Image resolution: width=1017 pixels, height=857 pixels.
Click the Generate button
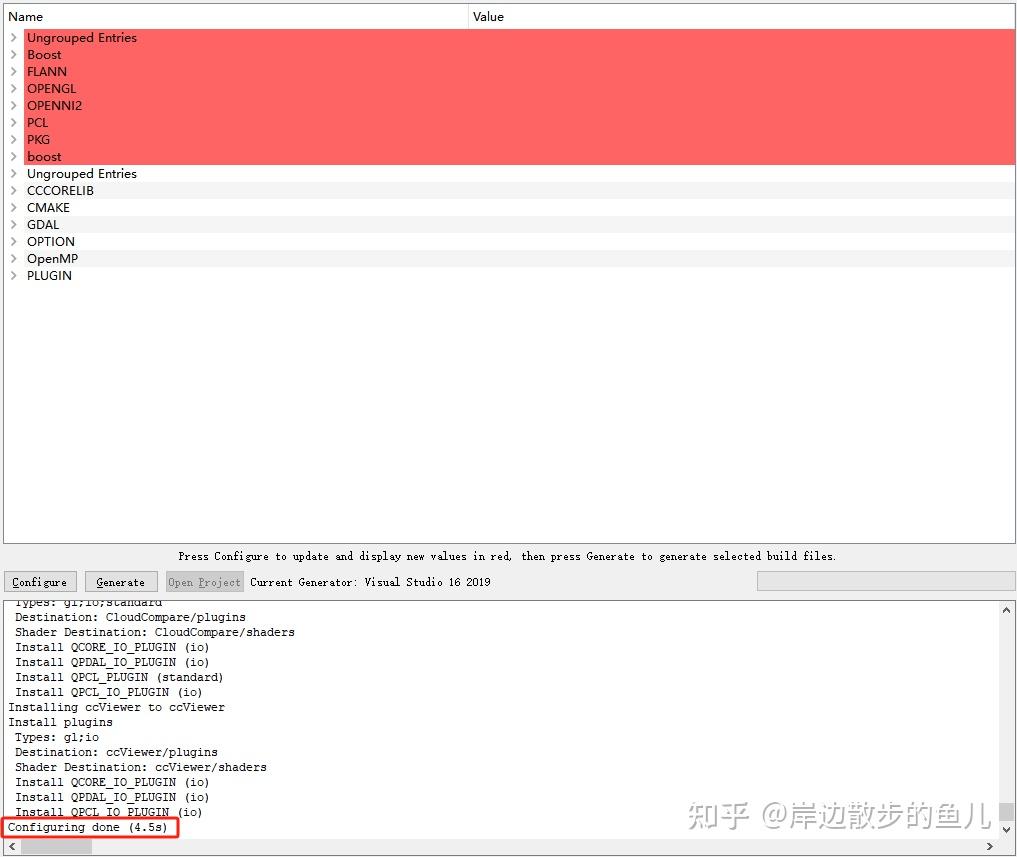pyautogui.click(x=121, y=582)
